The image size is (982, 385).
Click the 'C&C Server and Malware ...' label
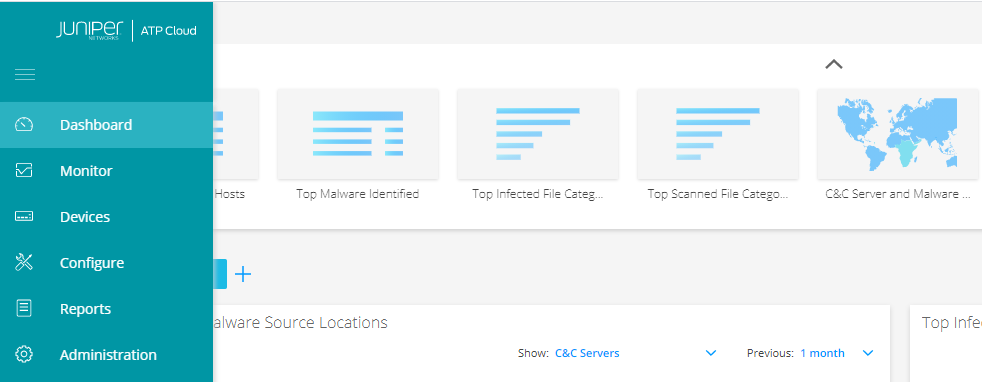point(897,194)
